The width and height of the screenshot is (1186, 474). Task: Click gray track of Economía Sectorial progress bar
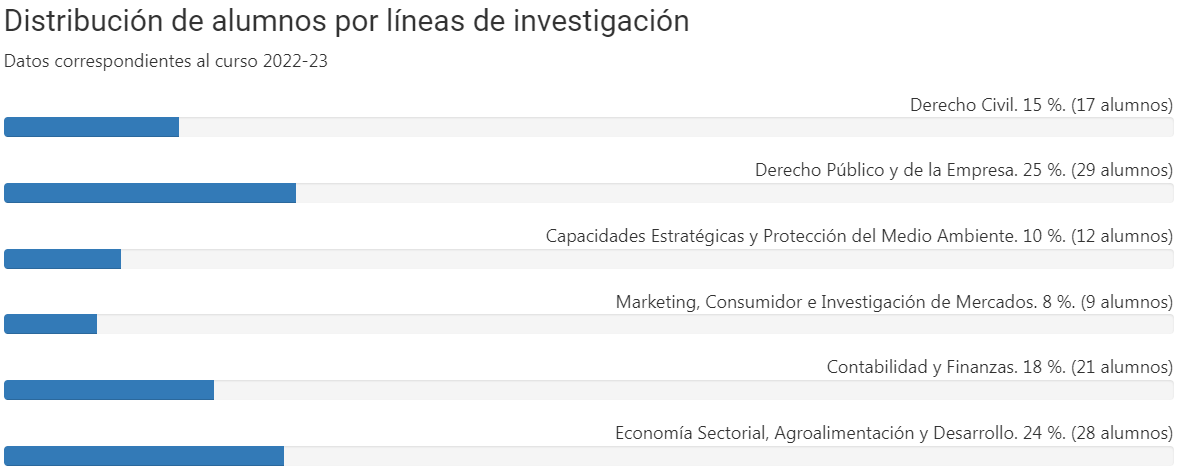coord(728,456)
